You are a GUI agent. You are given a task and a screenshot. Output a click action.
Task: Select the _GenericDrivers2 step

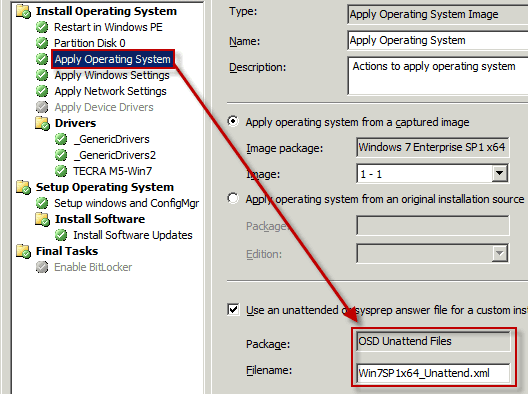coord(114,155)
